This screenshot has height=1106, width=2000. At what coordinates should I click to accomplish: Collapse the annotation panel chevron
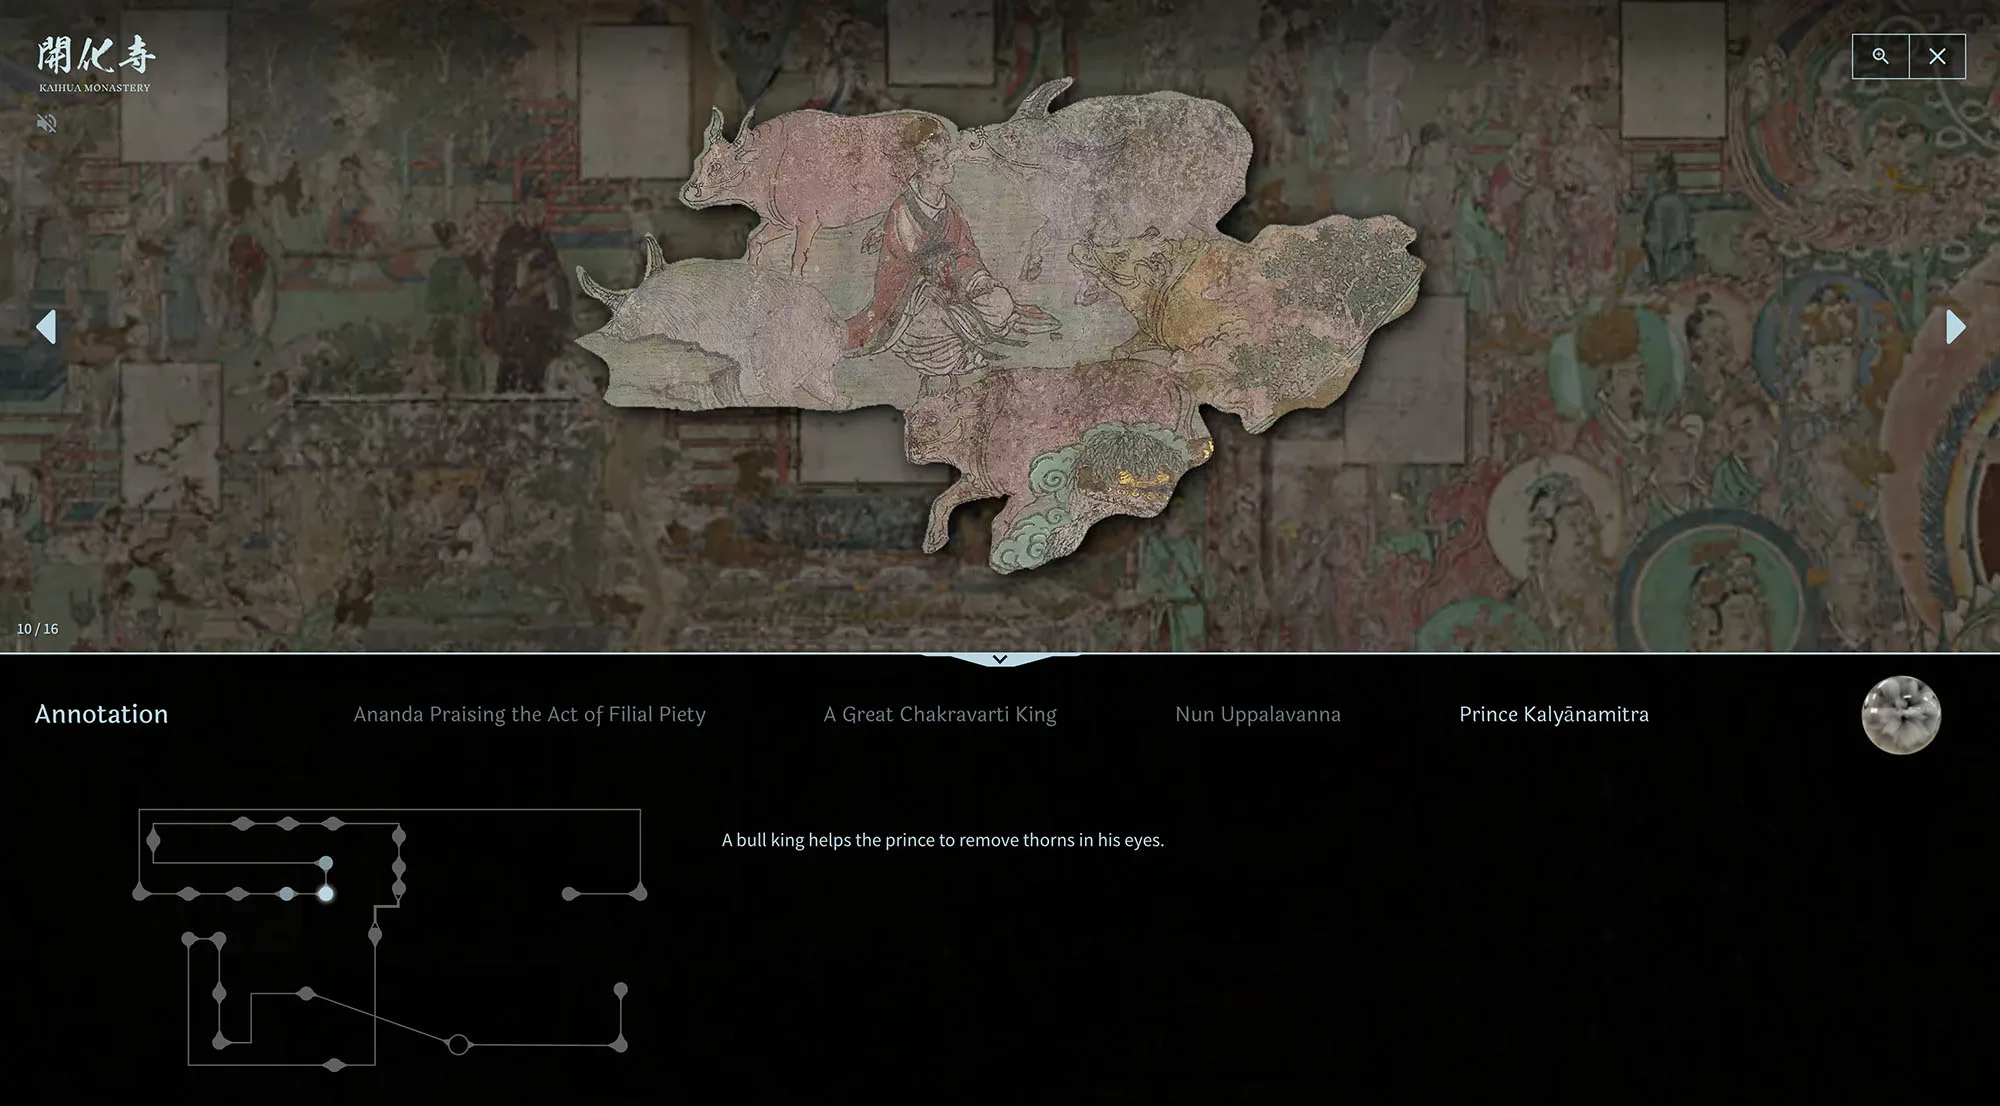click(999, 659)
